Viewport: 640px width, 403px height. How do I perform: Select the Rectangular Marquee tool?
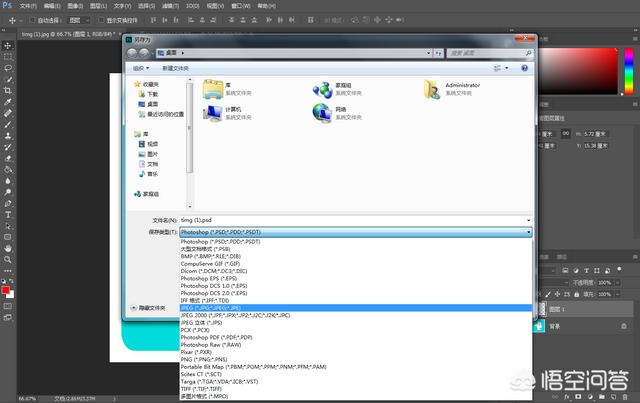click(8, 57)
